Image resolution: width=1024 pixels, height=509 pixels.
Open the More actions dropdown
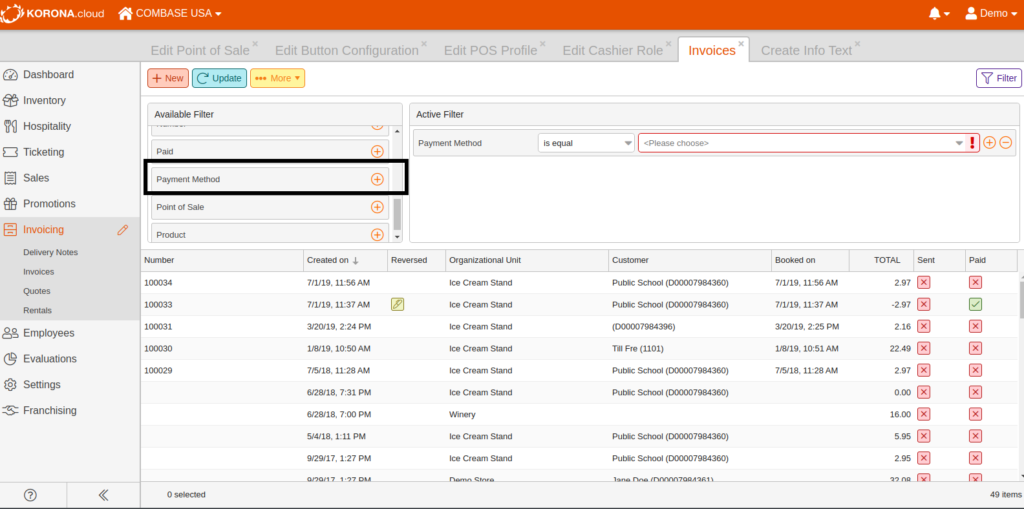[x=278, y=78]
